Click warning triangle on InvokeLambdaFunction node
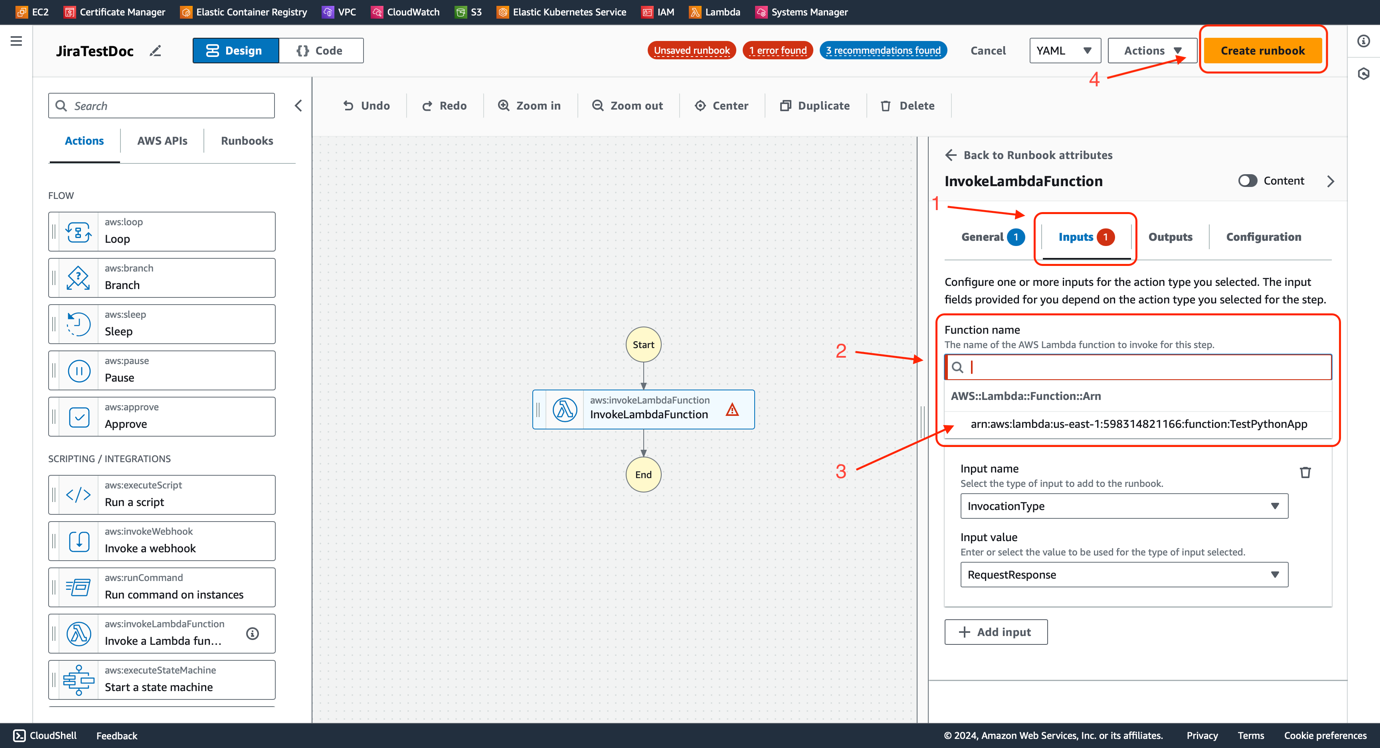The image size is (1380, 748). (x=732, y=410)
